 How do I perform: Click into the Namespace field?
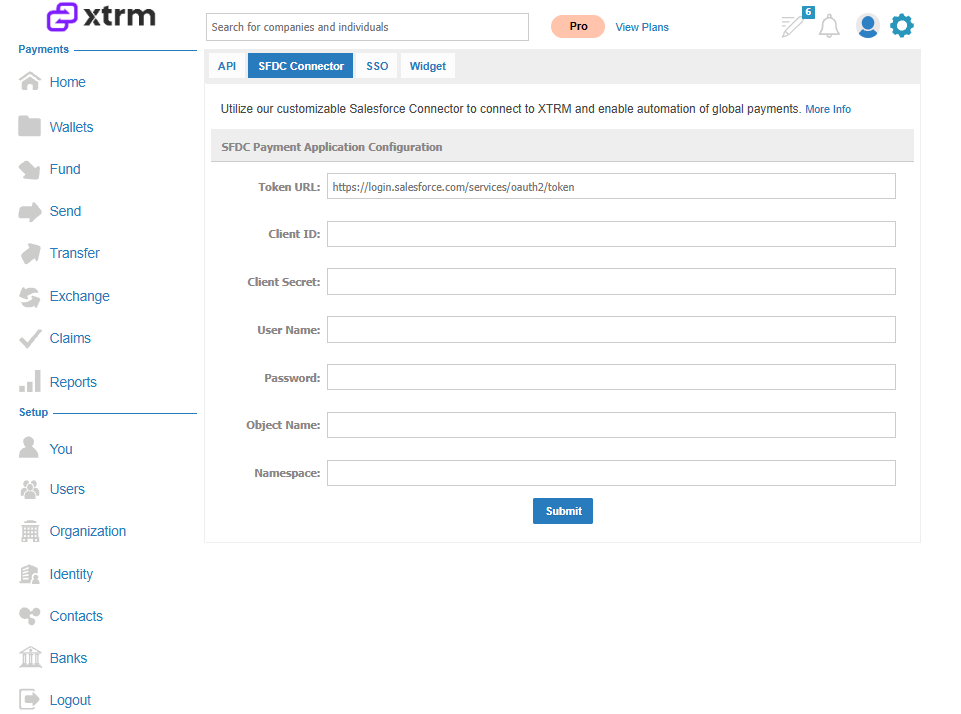tap(611, 473)
